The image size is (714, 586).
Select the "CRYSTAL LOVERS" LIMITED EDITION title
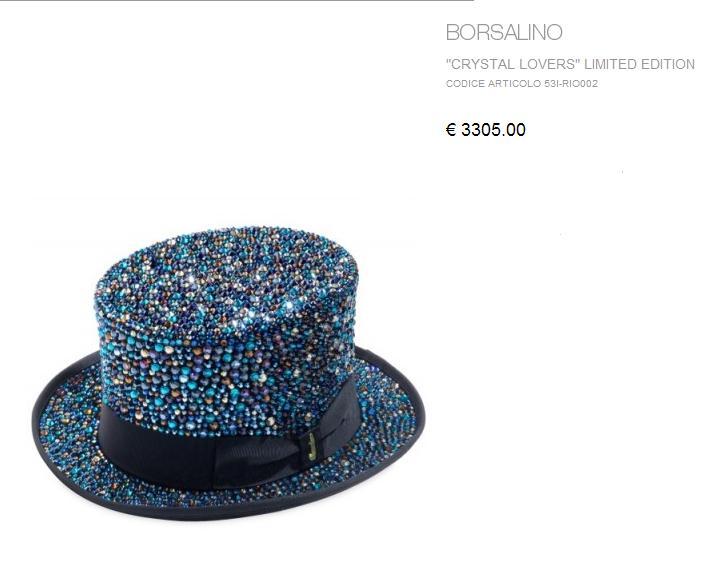(570, 64)
